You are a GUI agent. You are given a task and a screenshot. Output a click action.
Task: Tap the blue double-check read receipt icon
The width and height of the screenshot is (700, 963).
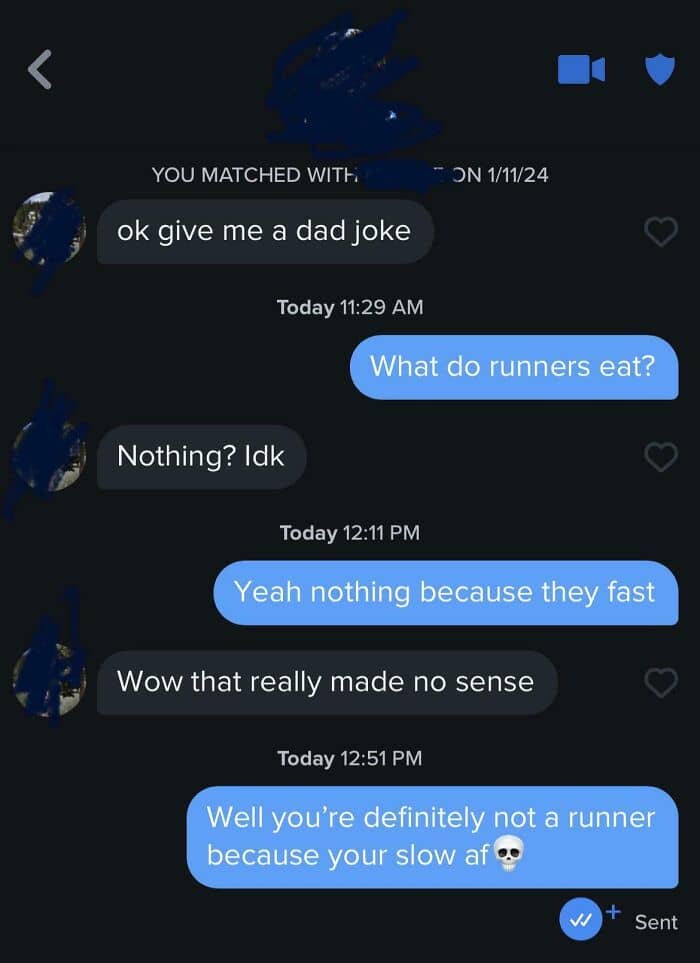pyautogui.click(x=580, y=919)
